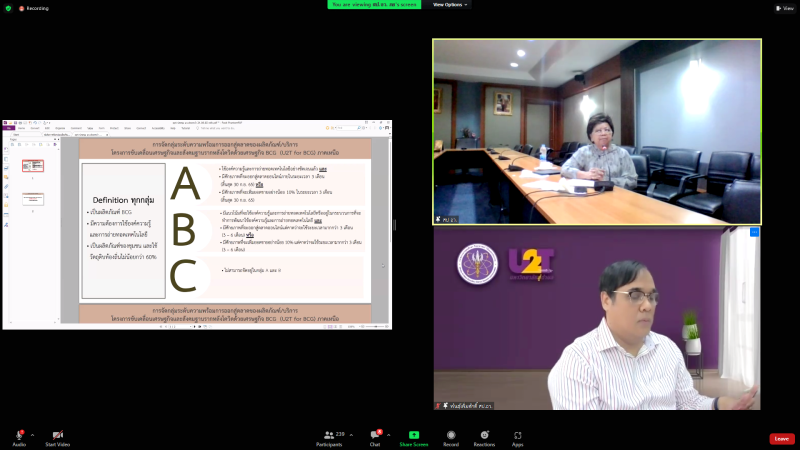Expand audio options arrow next to Audio
This screenshot has width=800, height=450.
coord(32,435)
